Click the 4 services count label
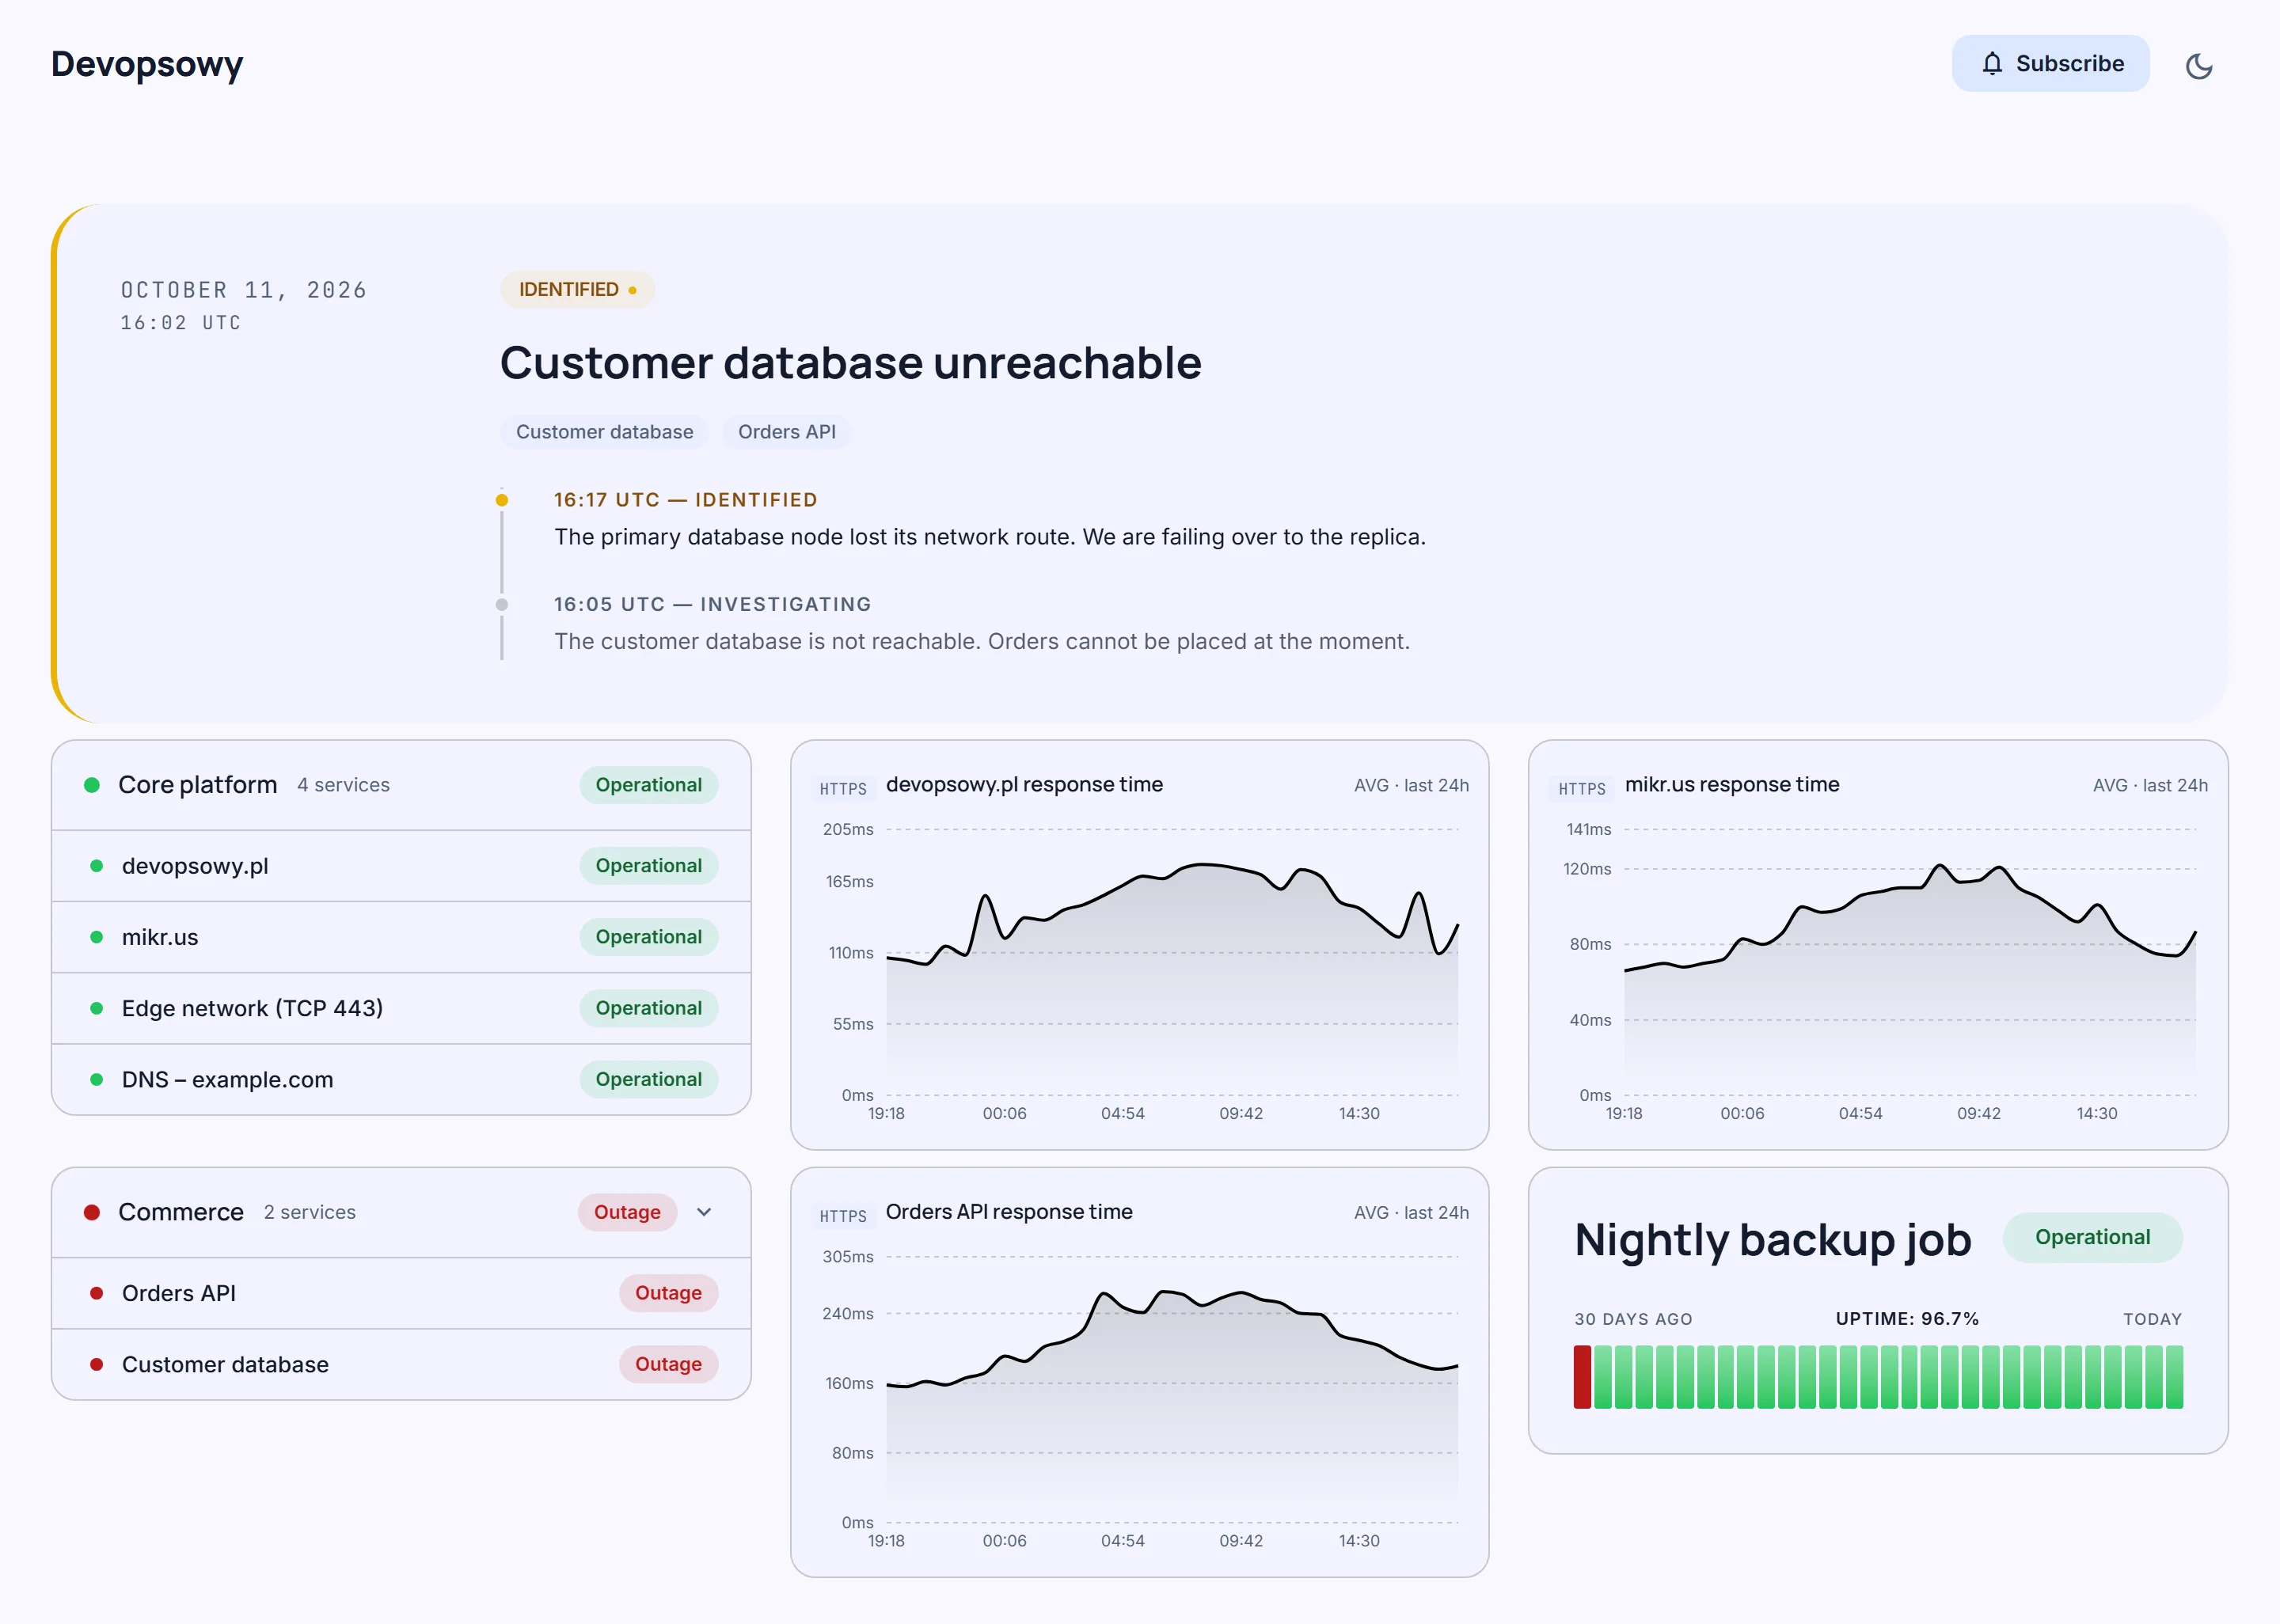Image resolution: width=2280 pixels, height=1624 pixels. pos(343,785)
